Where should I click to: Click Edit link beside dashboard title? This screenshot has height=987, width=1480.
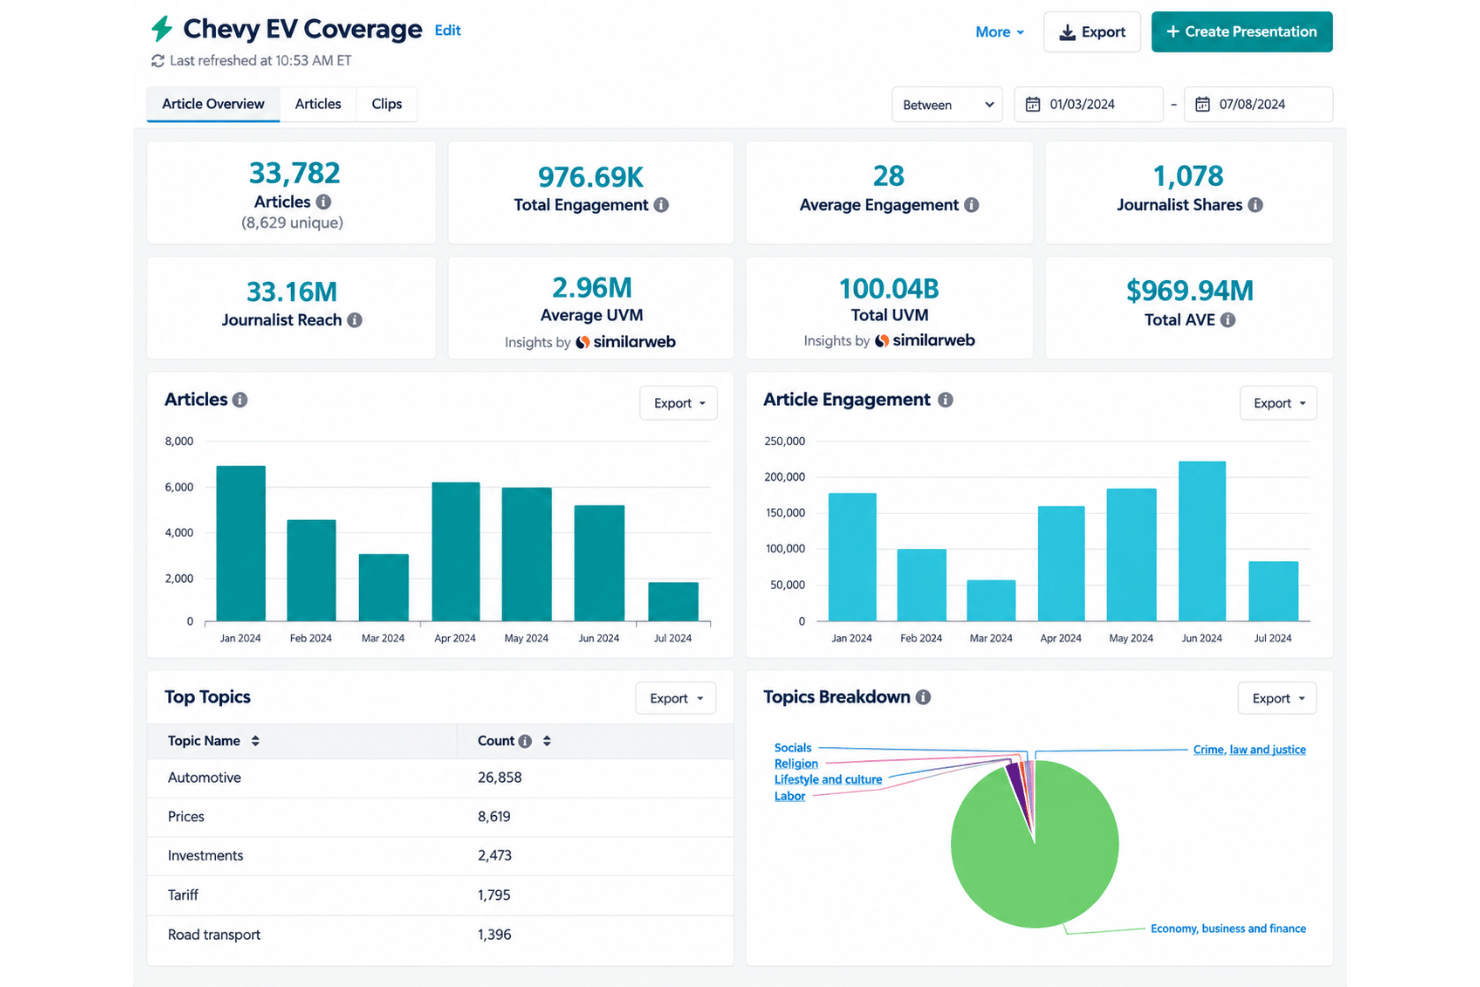coord(448,30)
